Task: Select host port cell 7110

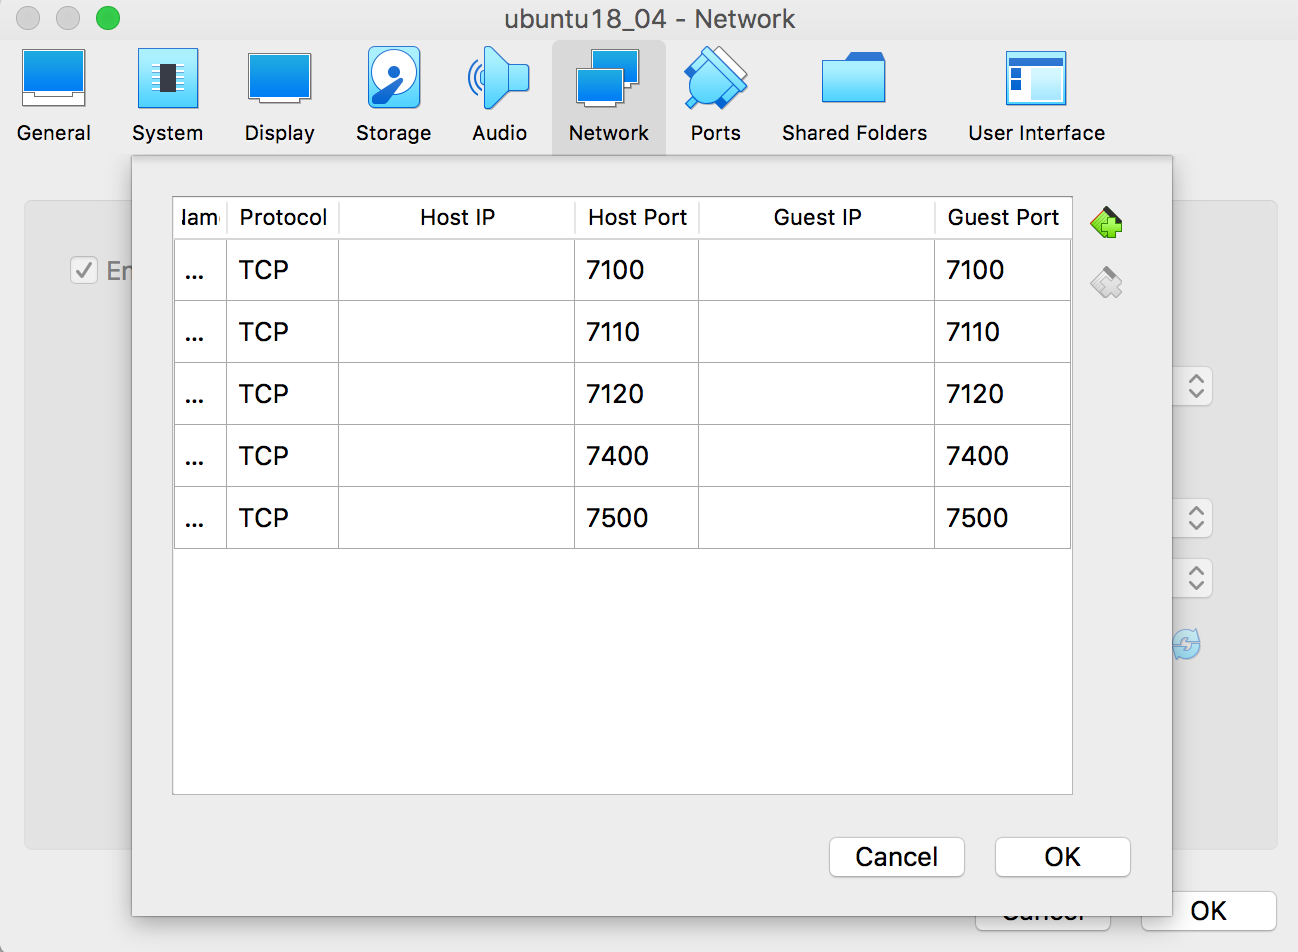Action: [636, 332]
